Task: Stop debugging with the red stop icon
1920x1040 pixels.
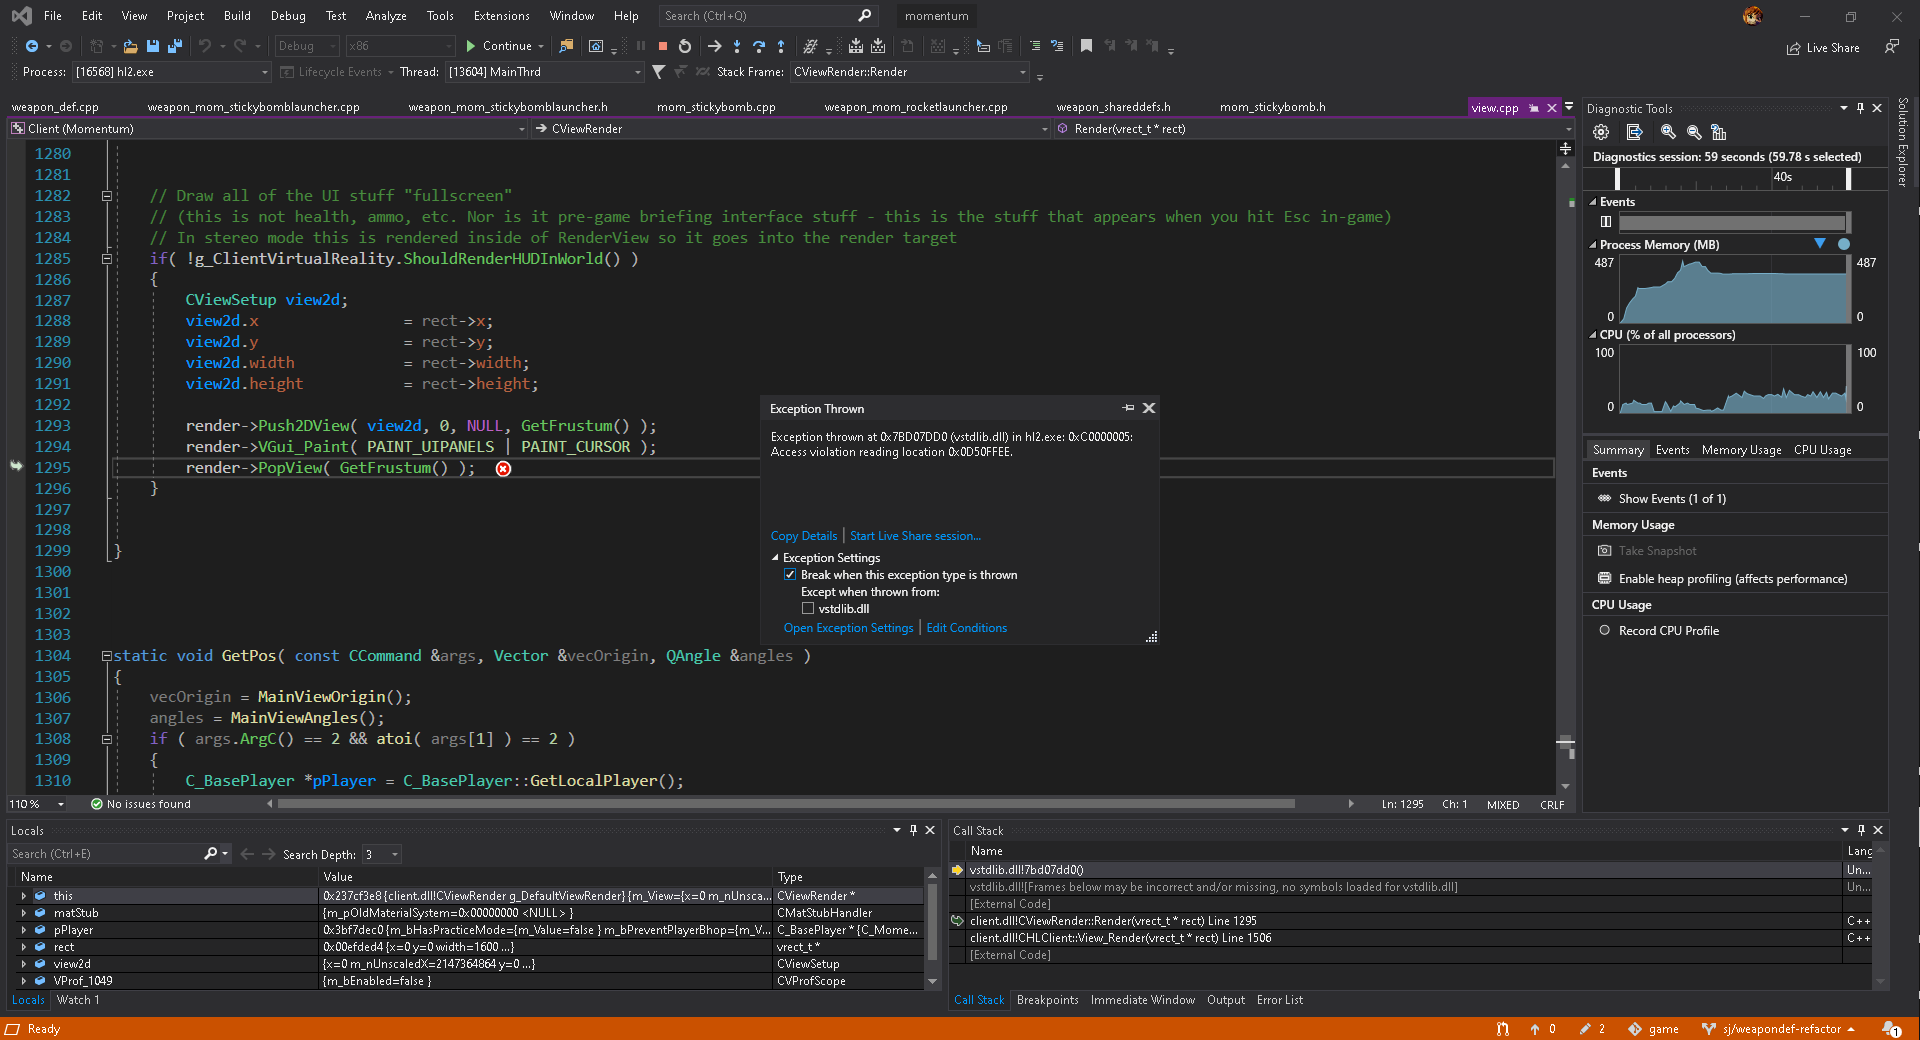Action: pos(662,46)
